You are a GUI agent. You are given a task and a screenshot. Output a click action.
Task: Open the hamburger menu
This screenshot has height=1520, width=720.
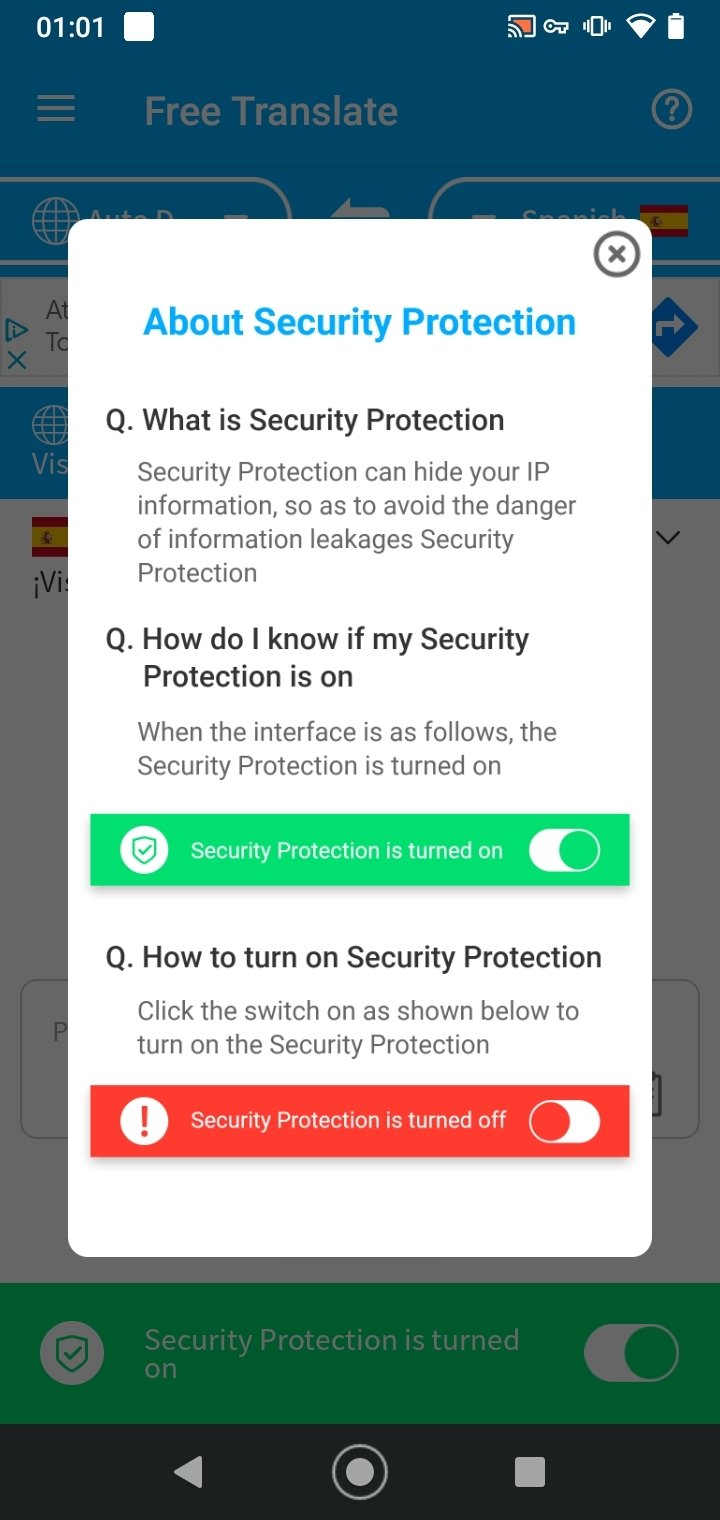point(56,109)
